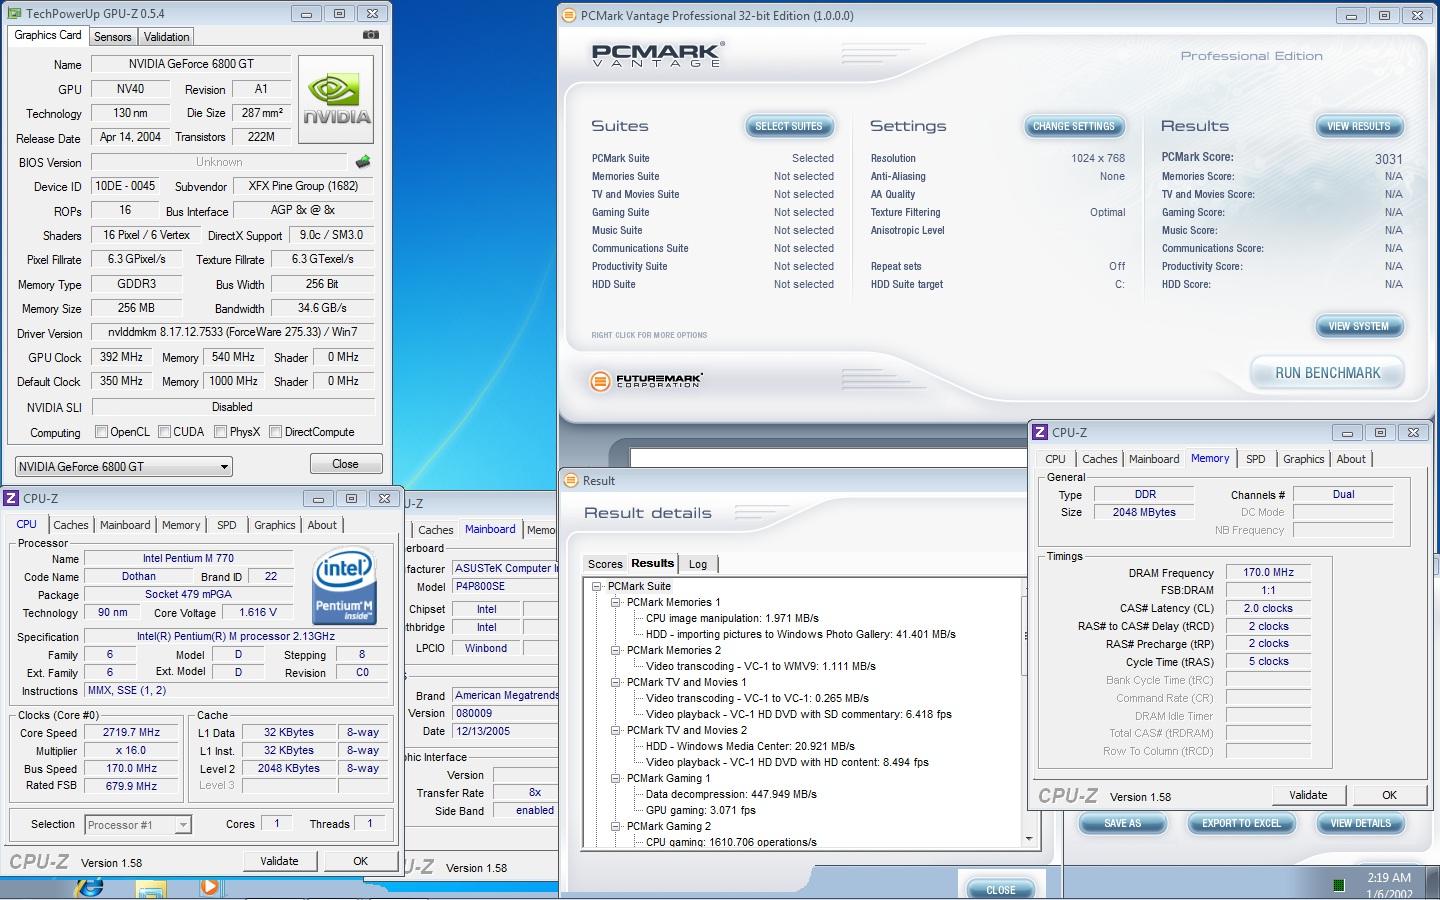Collapse the PCMark TV and Movies 1 node

point(616,683)
